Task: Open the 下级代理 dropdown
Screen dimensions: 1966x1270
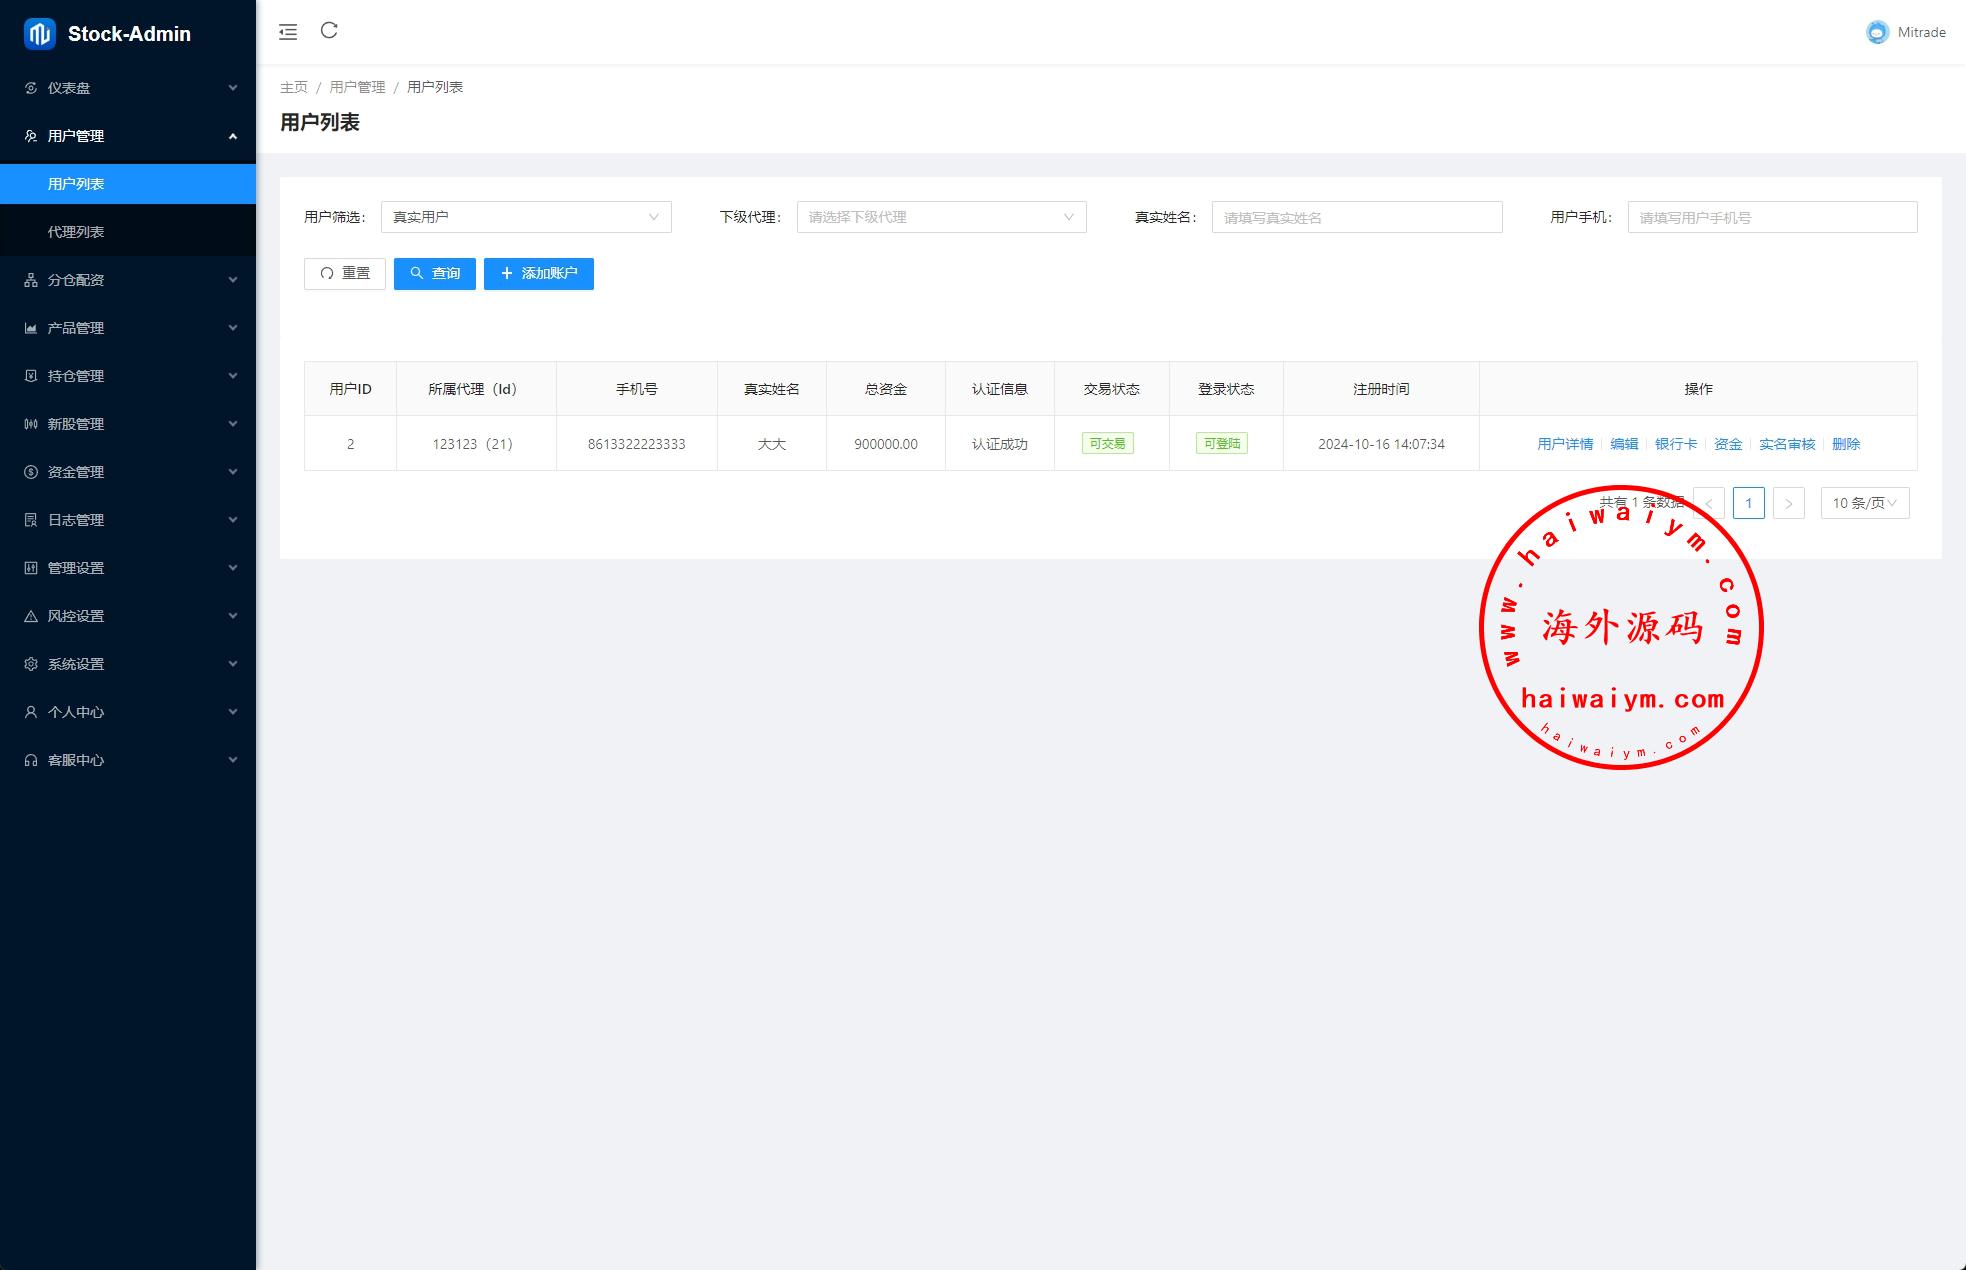Action: pos(941,217)
